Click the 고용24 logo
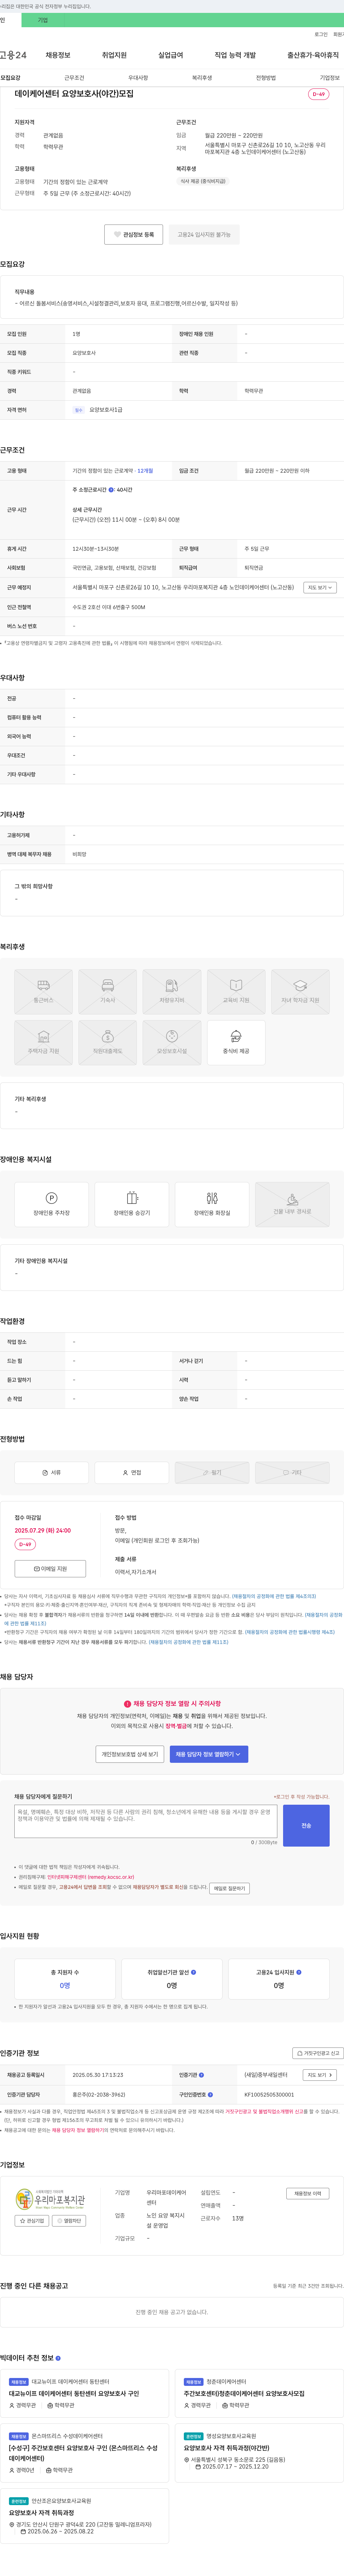The height and width of the screenshot is (2576, 344). point(13,55)
